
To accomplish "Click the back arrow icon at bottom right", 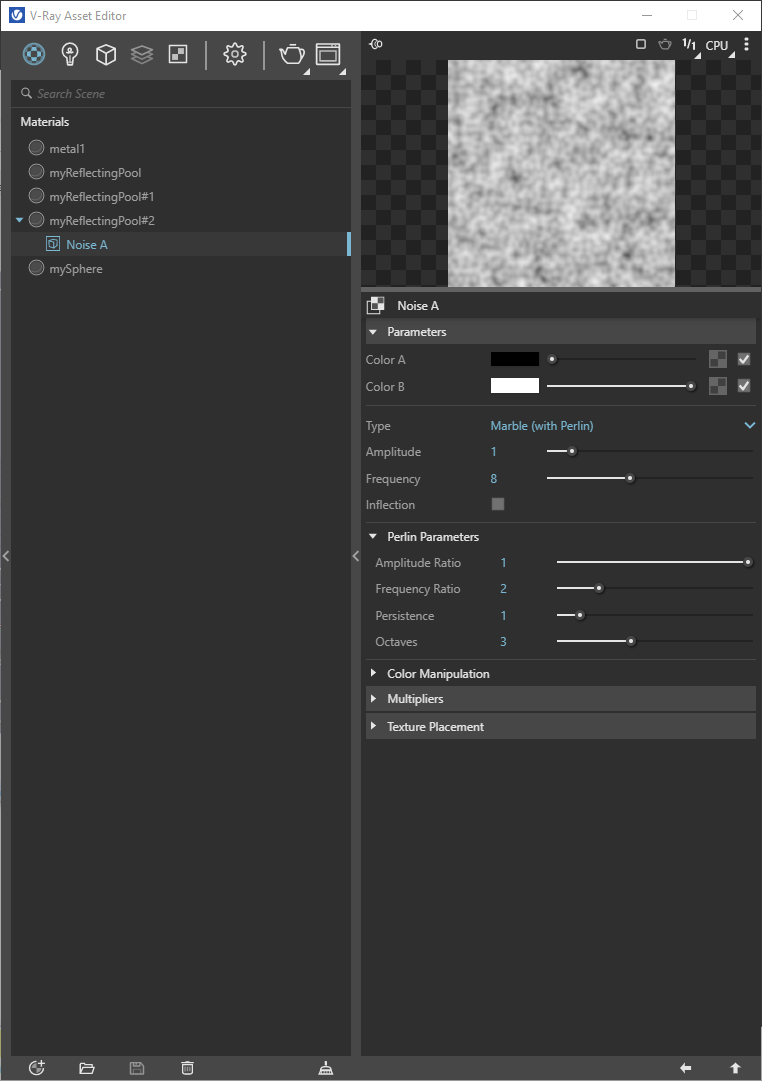I will tap(685, 1068).
